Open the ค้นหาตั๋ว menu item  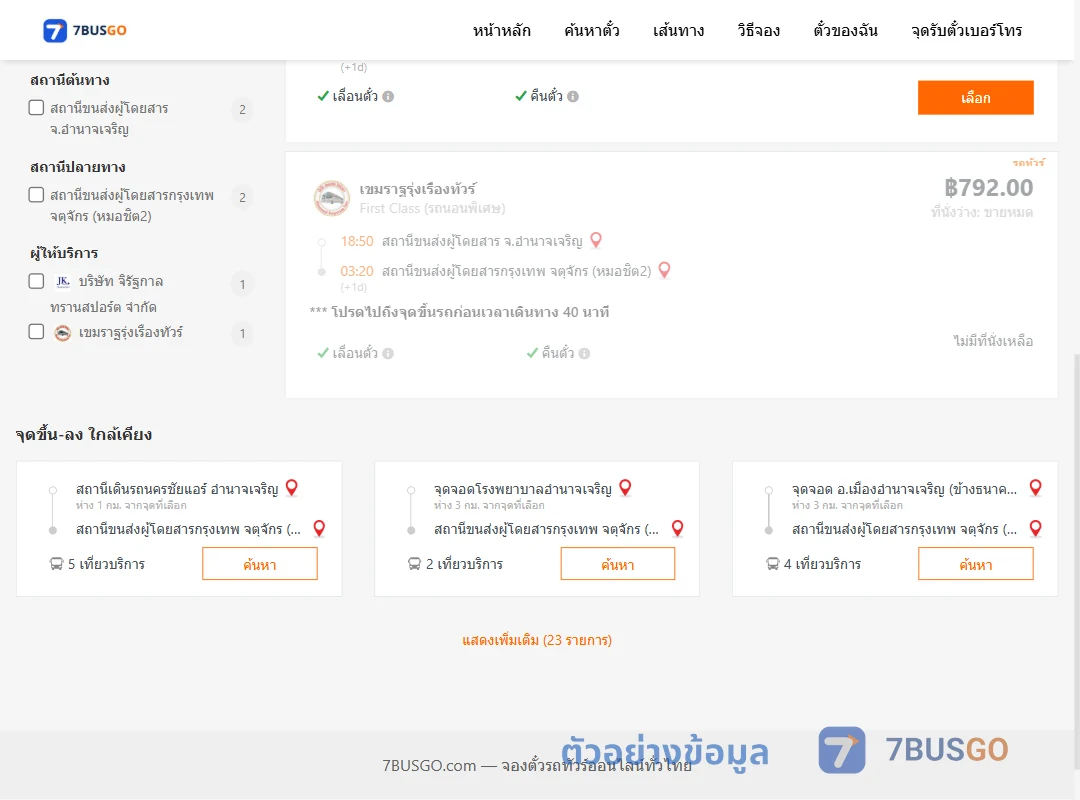592,30
